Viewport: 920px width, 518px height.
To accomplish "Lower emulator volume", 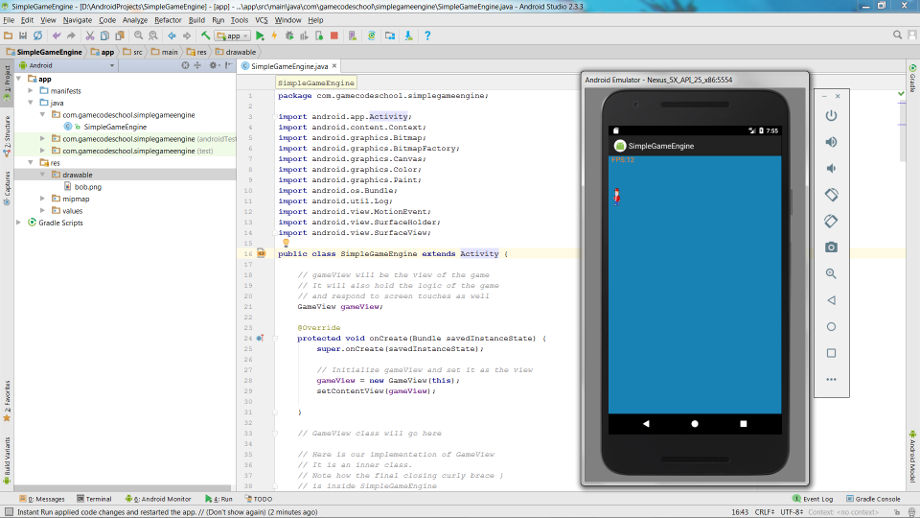I will 831,168.
